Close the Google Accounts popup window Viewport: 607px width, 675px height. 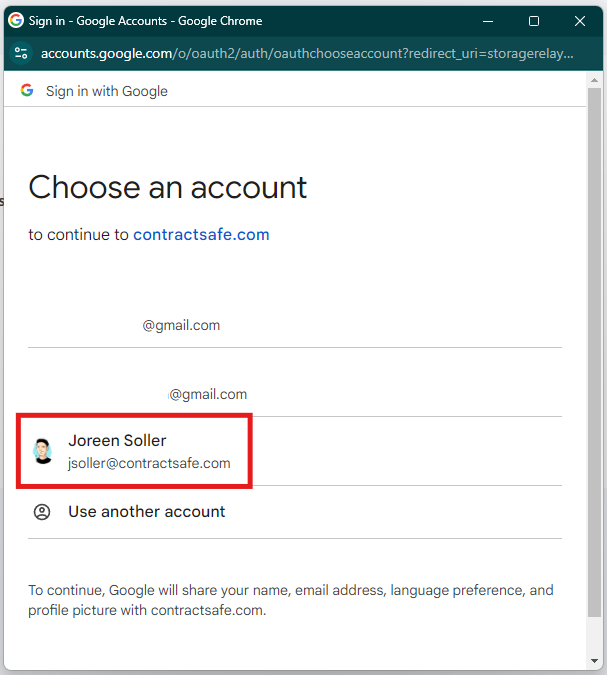[x=580, y=21]
